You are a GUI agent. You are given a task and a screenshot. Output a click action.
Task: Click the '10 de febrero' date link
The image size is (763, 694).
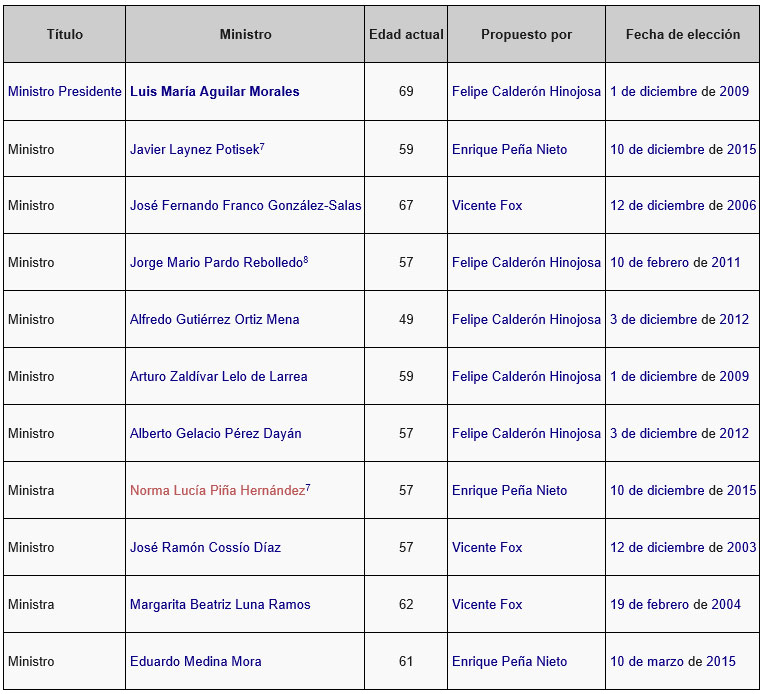click(x=650, y=263)
